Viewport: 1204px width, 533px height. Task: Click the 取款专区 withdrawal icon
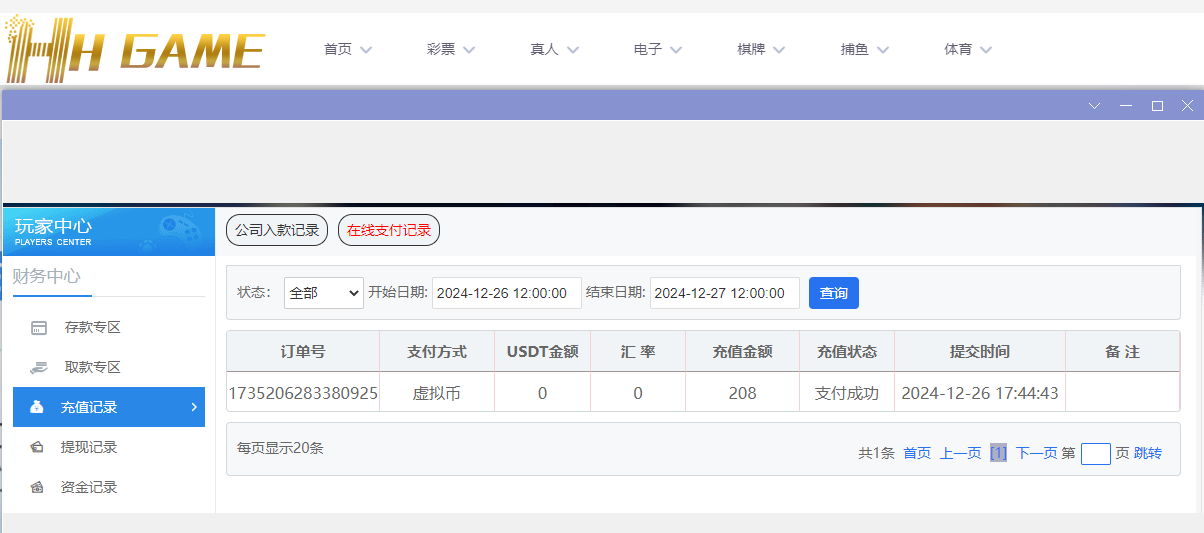click(39, 367)
